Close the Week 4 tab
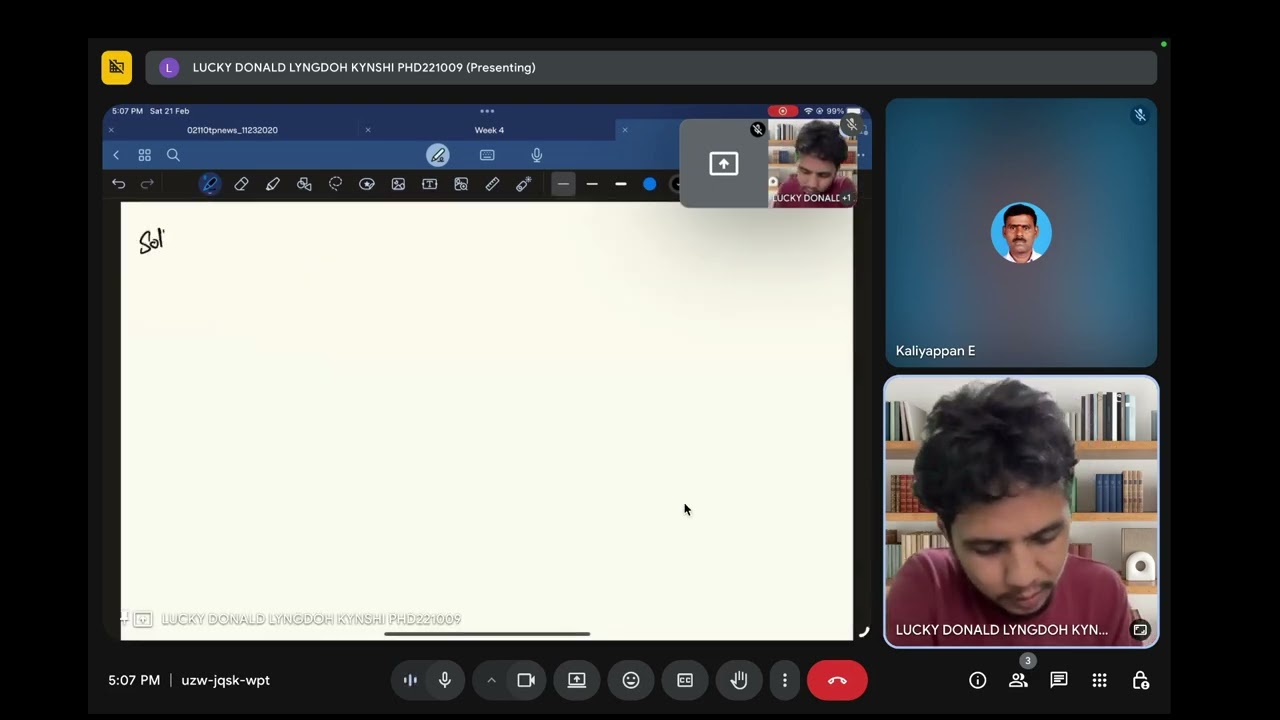 tap(368, 130)
